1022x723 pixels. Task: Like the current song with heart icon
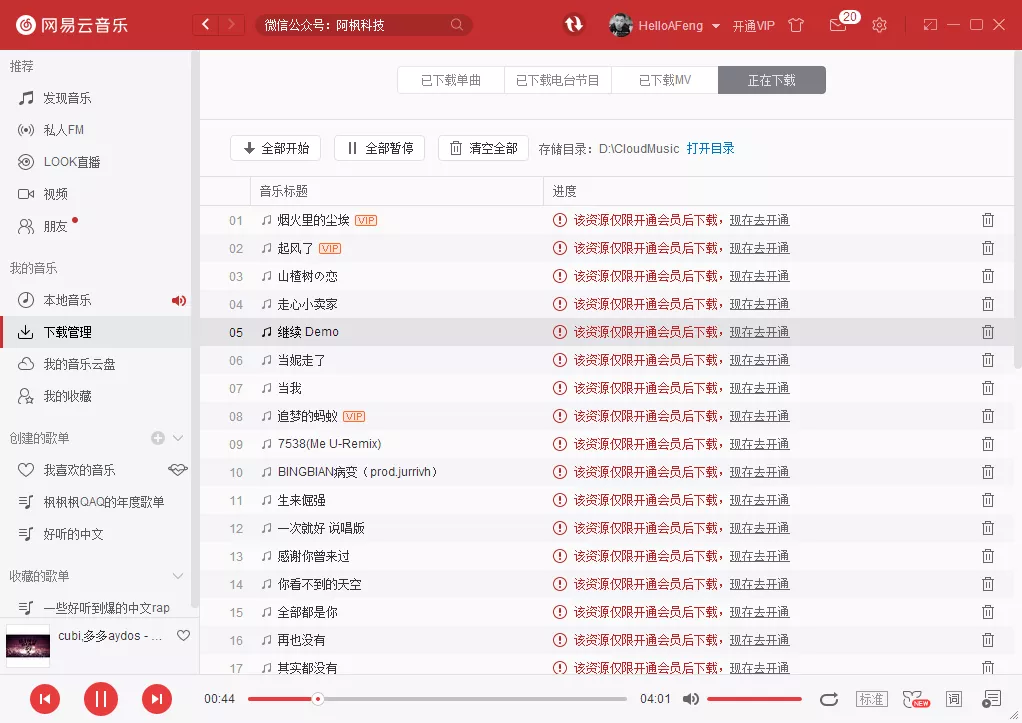[x=184, y=636]
